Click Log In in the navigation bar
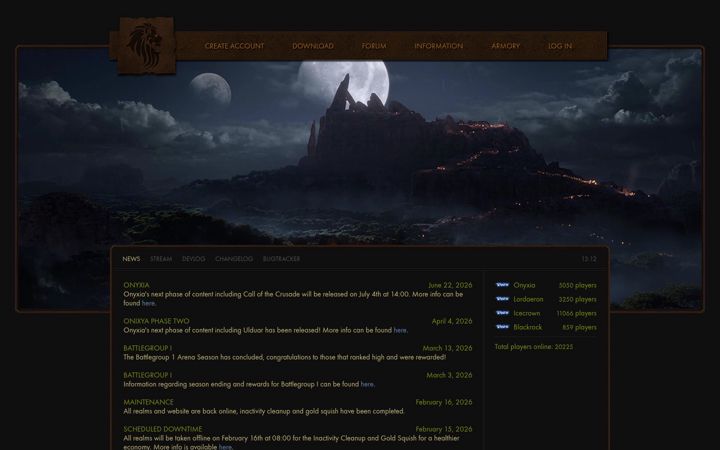 (560, 46)
